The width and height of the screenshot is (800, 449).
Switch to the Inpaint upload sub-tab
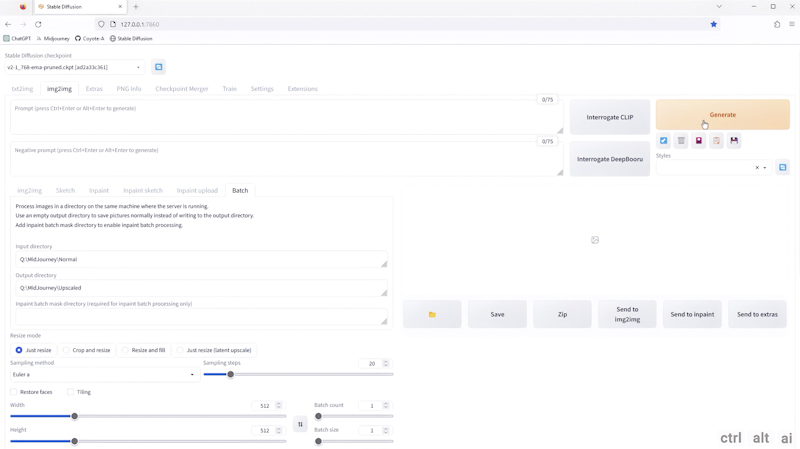tap(197, 190)
